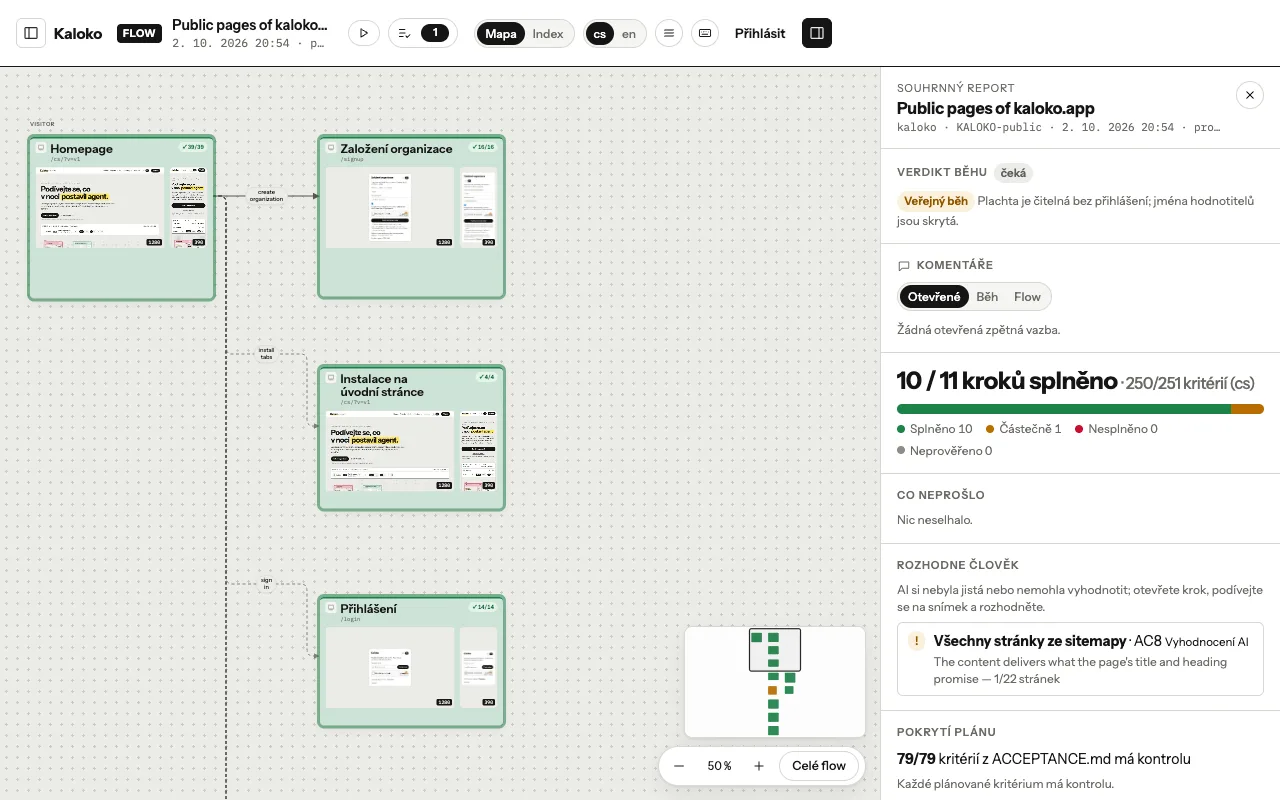The width and height of the screenshot is (1280, 800).
Task: Open the Všechny stránky ze sitemapy item
Action: coord(1080,658)
